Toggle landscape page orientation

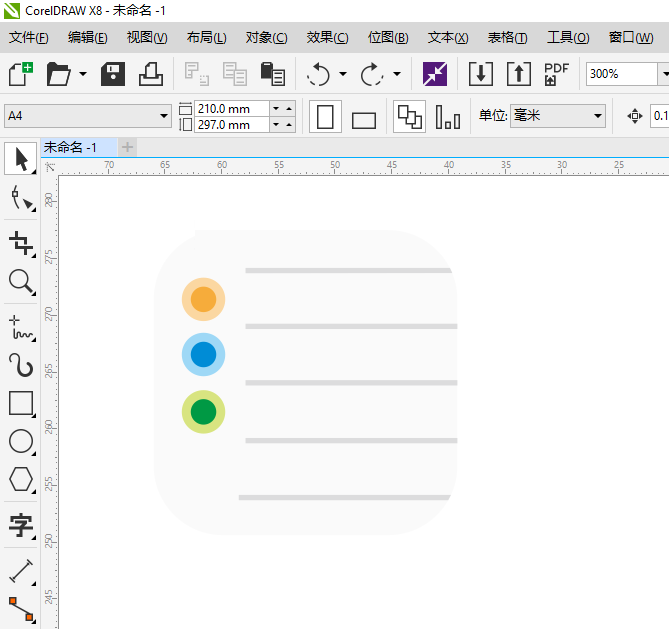point(364,119)
